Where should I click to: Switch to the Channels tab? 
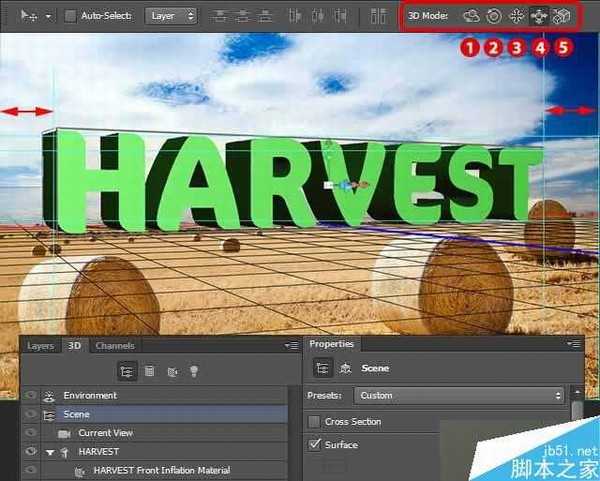(115, 346)
